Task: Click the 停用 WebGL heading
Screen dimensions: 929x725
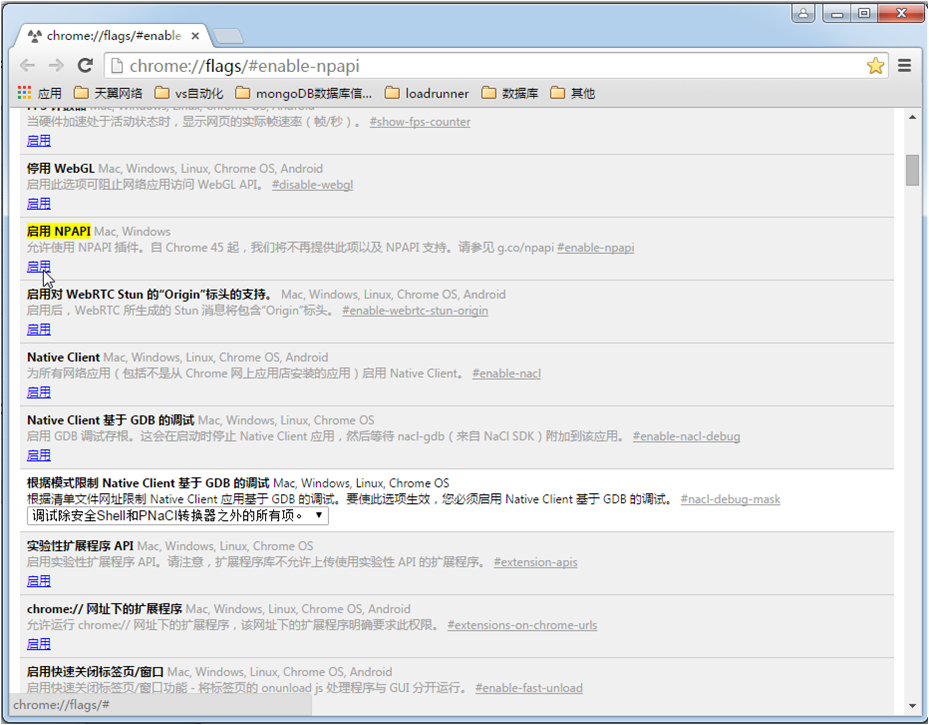Action: pos(60,168)
